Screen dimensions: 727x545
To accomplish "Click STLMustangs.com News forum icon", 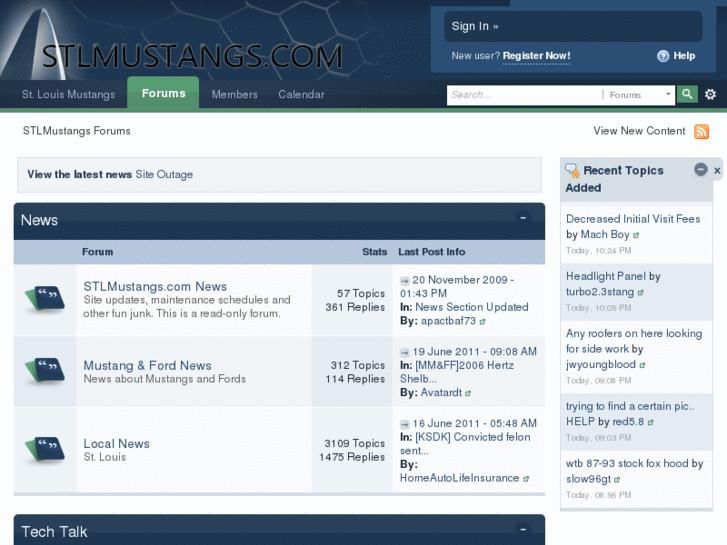I will click(x=45, y=300).
